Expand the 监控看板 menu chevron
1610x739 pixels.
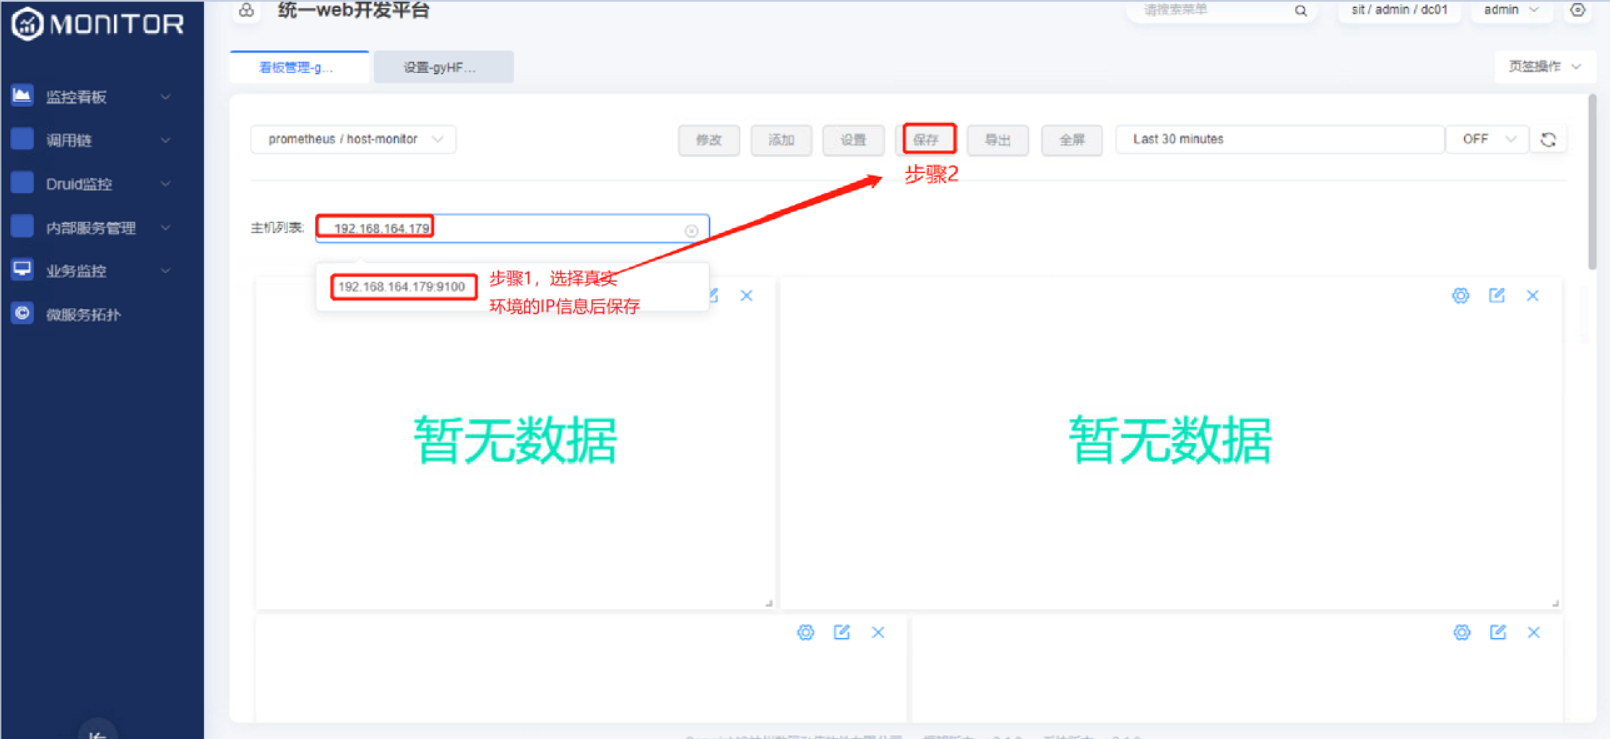tap(166, 97)
